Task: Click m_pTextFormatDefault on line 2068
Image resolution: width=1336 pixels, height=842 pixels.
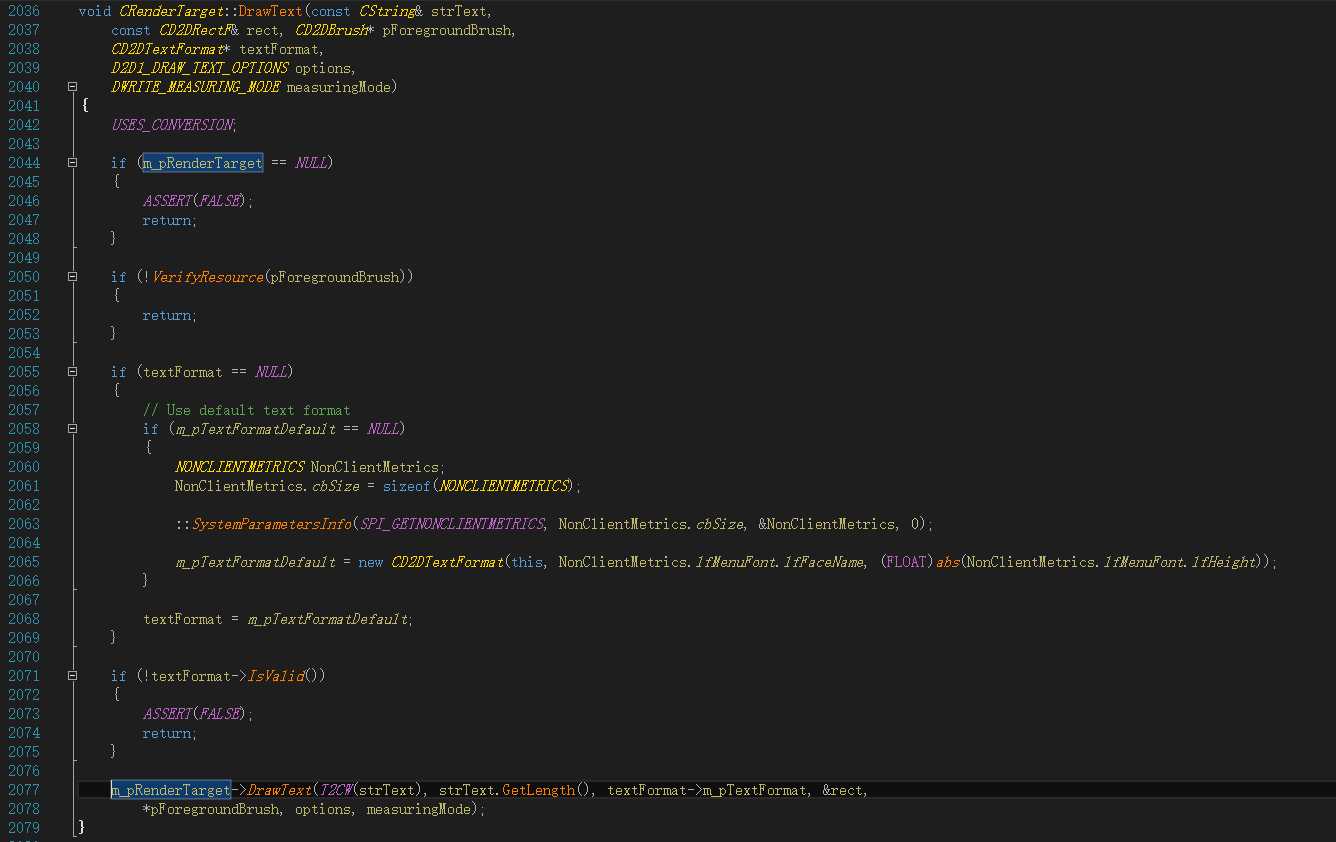Action: 328,619
